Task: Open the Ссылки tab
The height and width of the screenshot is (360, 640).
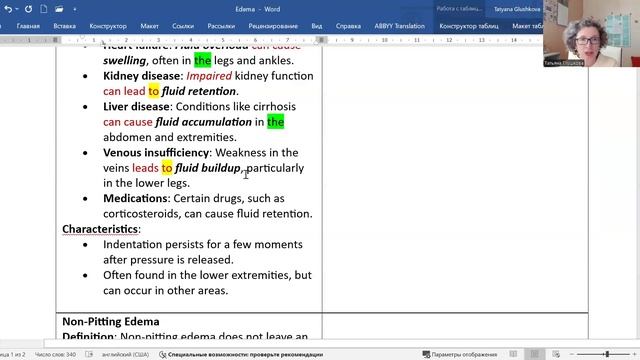Action: (183, 26)
